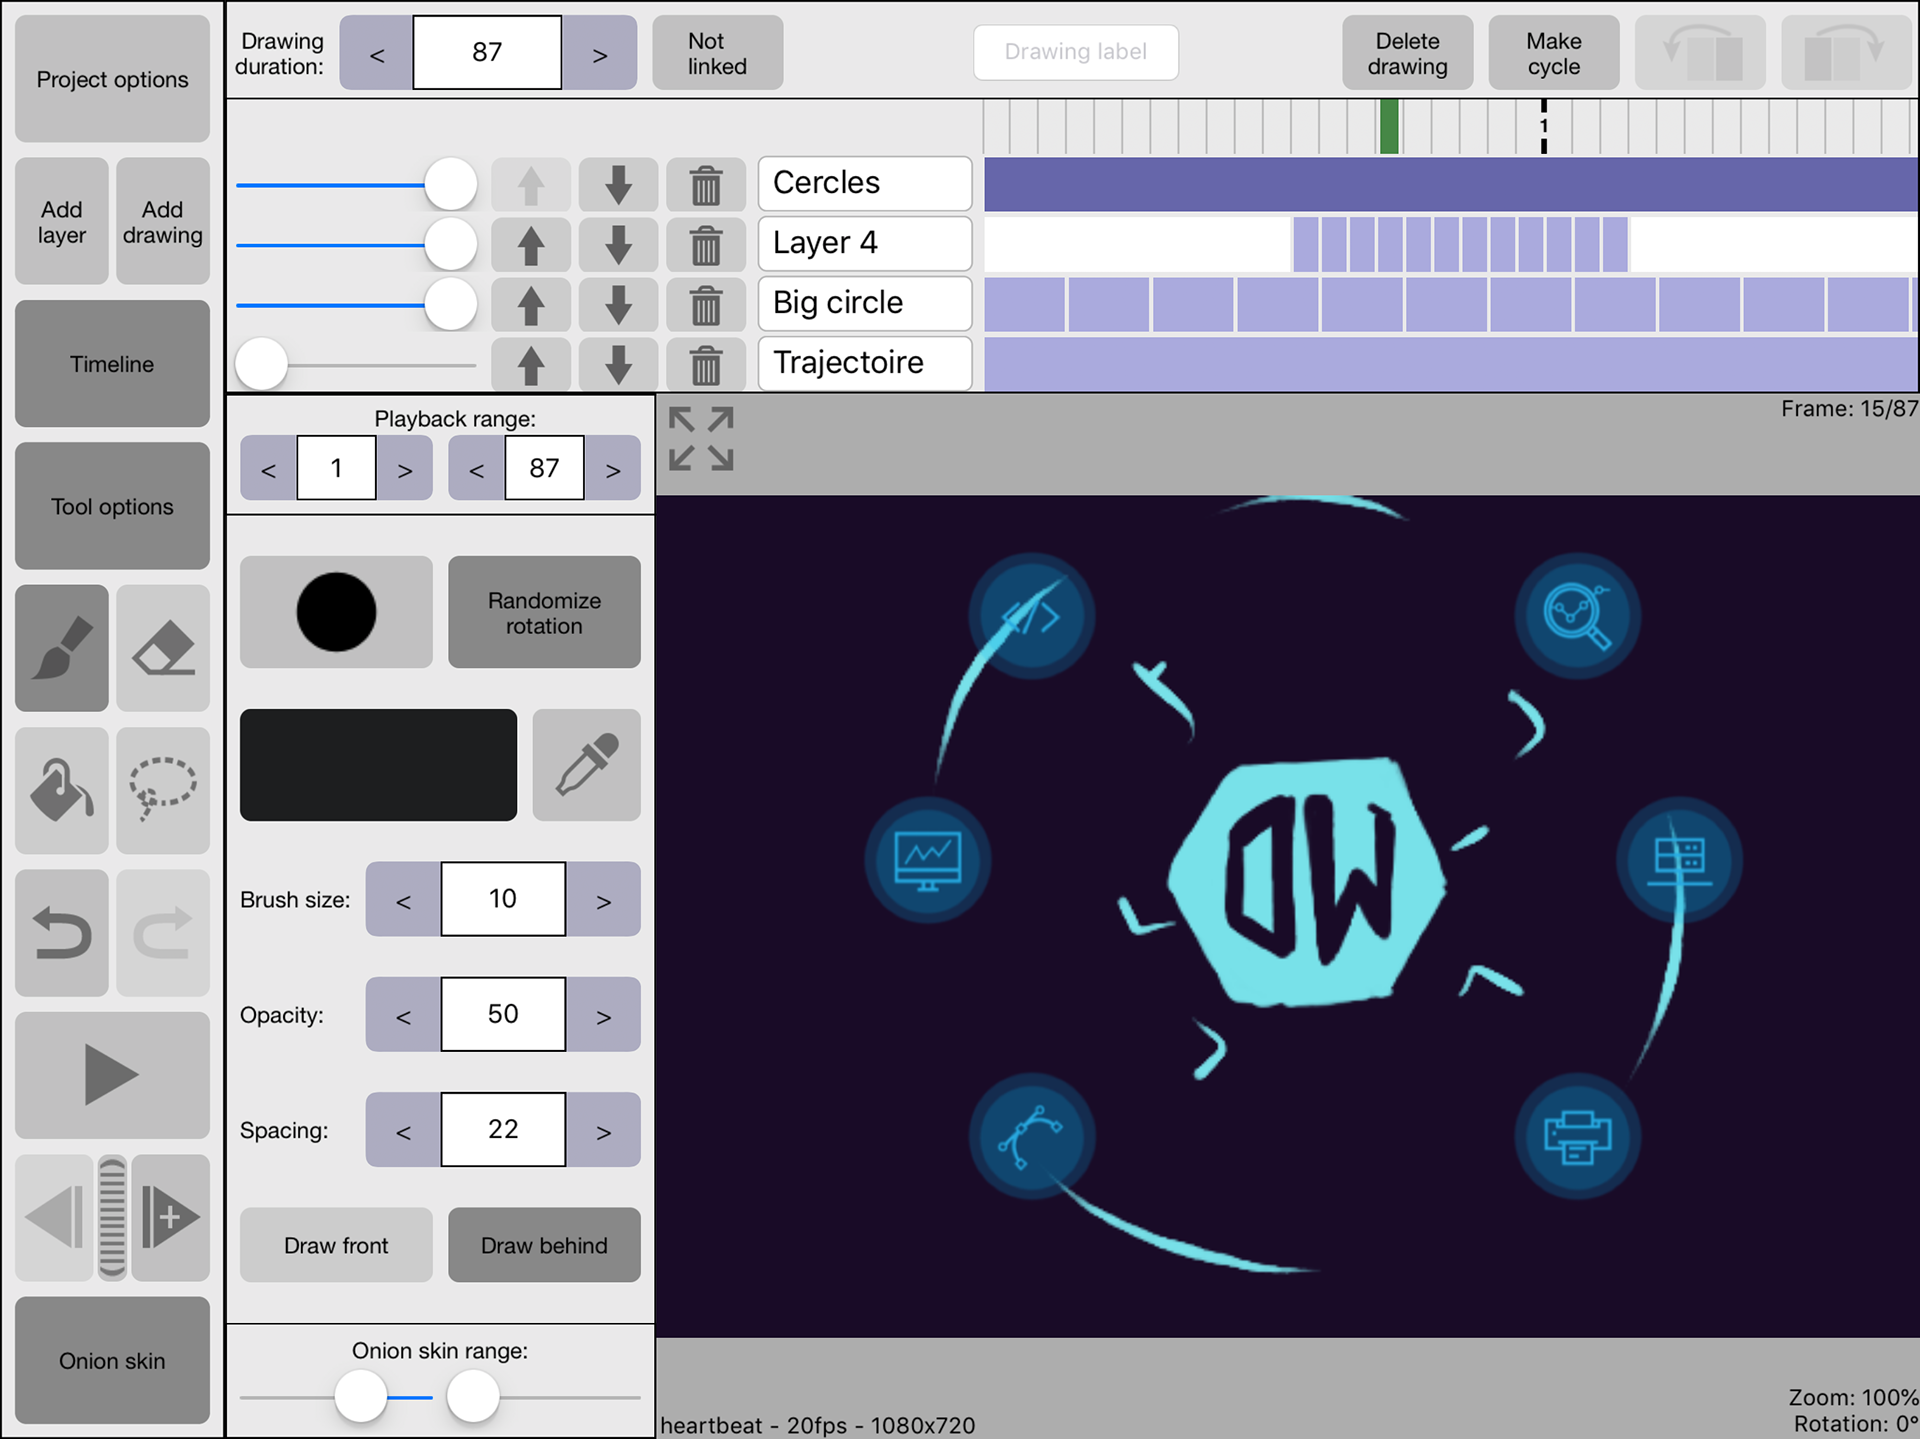This screenshot has width=1920, height=1439.
Task: Increase playback range start
Action: (405, 468)
